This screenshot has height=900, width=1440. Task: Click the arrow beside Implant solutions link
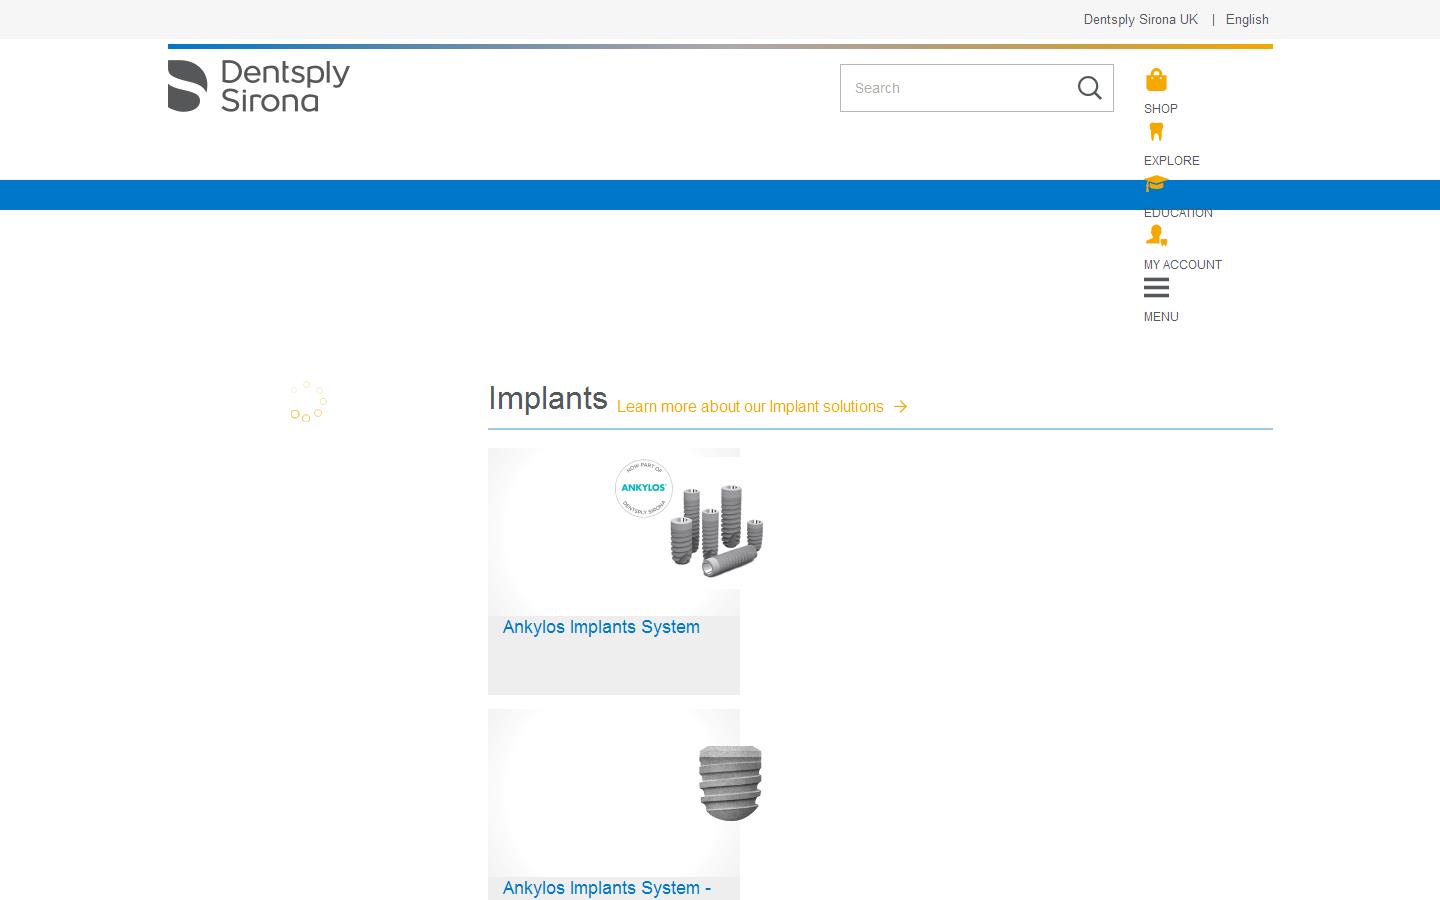point(900,406)
